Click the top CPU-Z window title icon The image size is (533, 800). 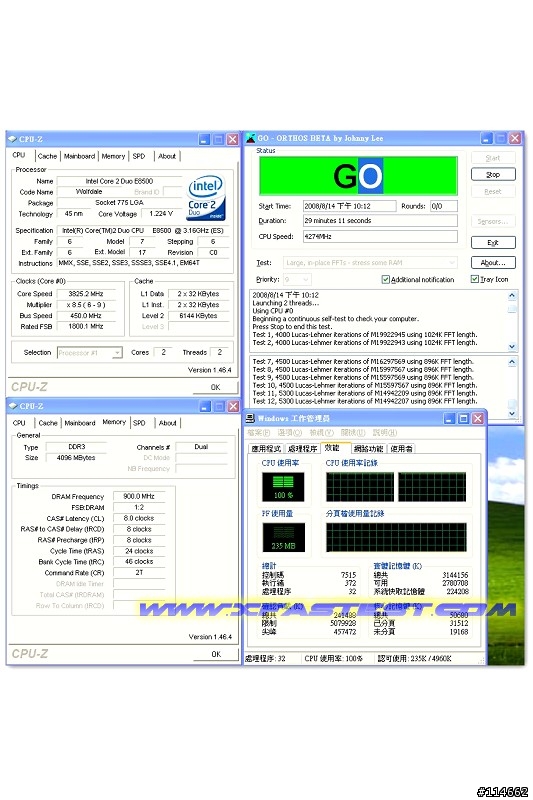point(13,139)
